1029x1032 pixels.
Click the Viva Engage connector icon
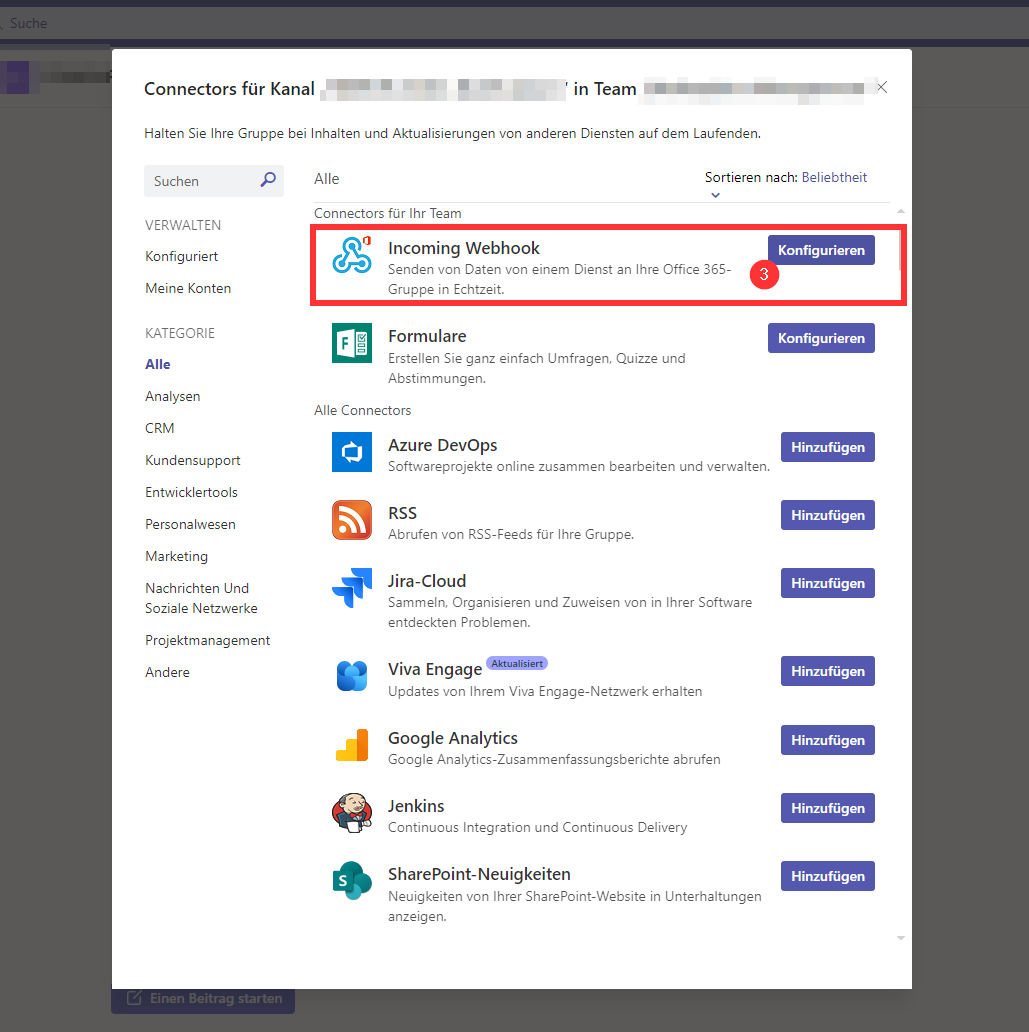[352, 676]
